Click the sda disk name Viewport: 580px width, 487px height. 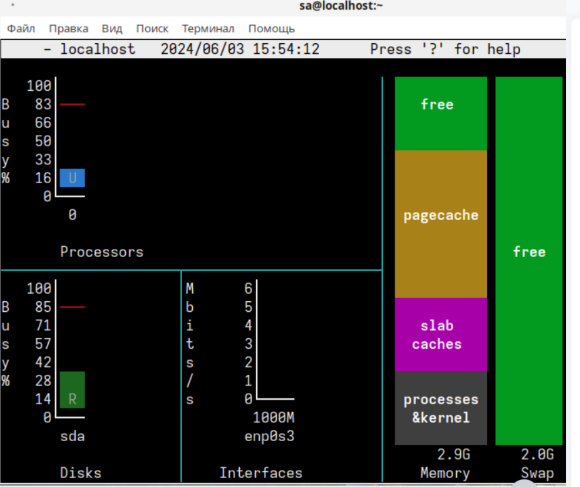(x=72, y=436)
